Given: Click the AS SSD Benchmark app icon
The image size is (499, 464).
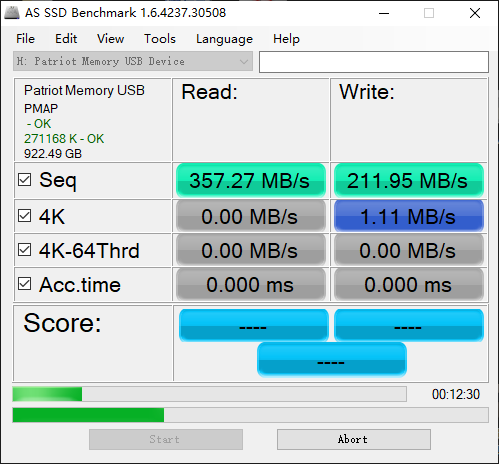Looking at the screenshot, I should pyautogui.click(x=11, y=13).
